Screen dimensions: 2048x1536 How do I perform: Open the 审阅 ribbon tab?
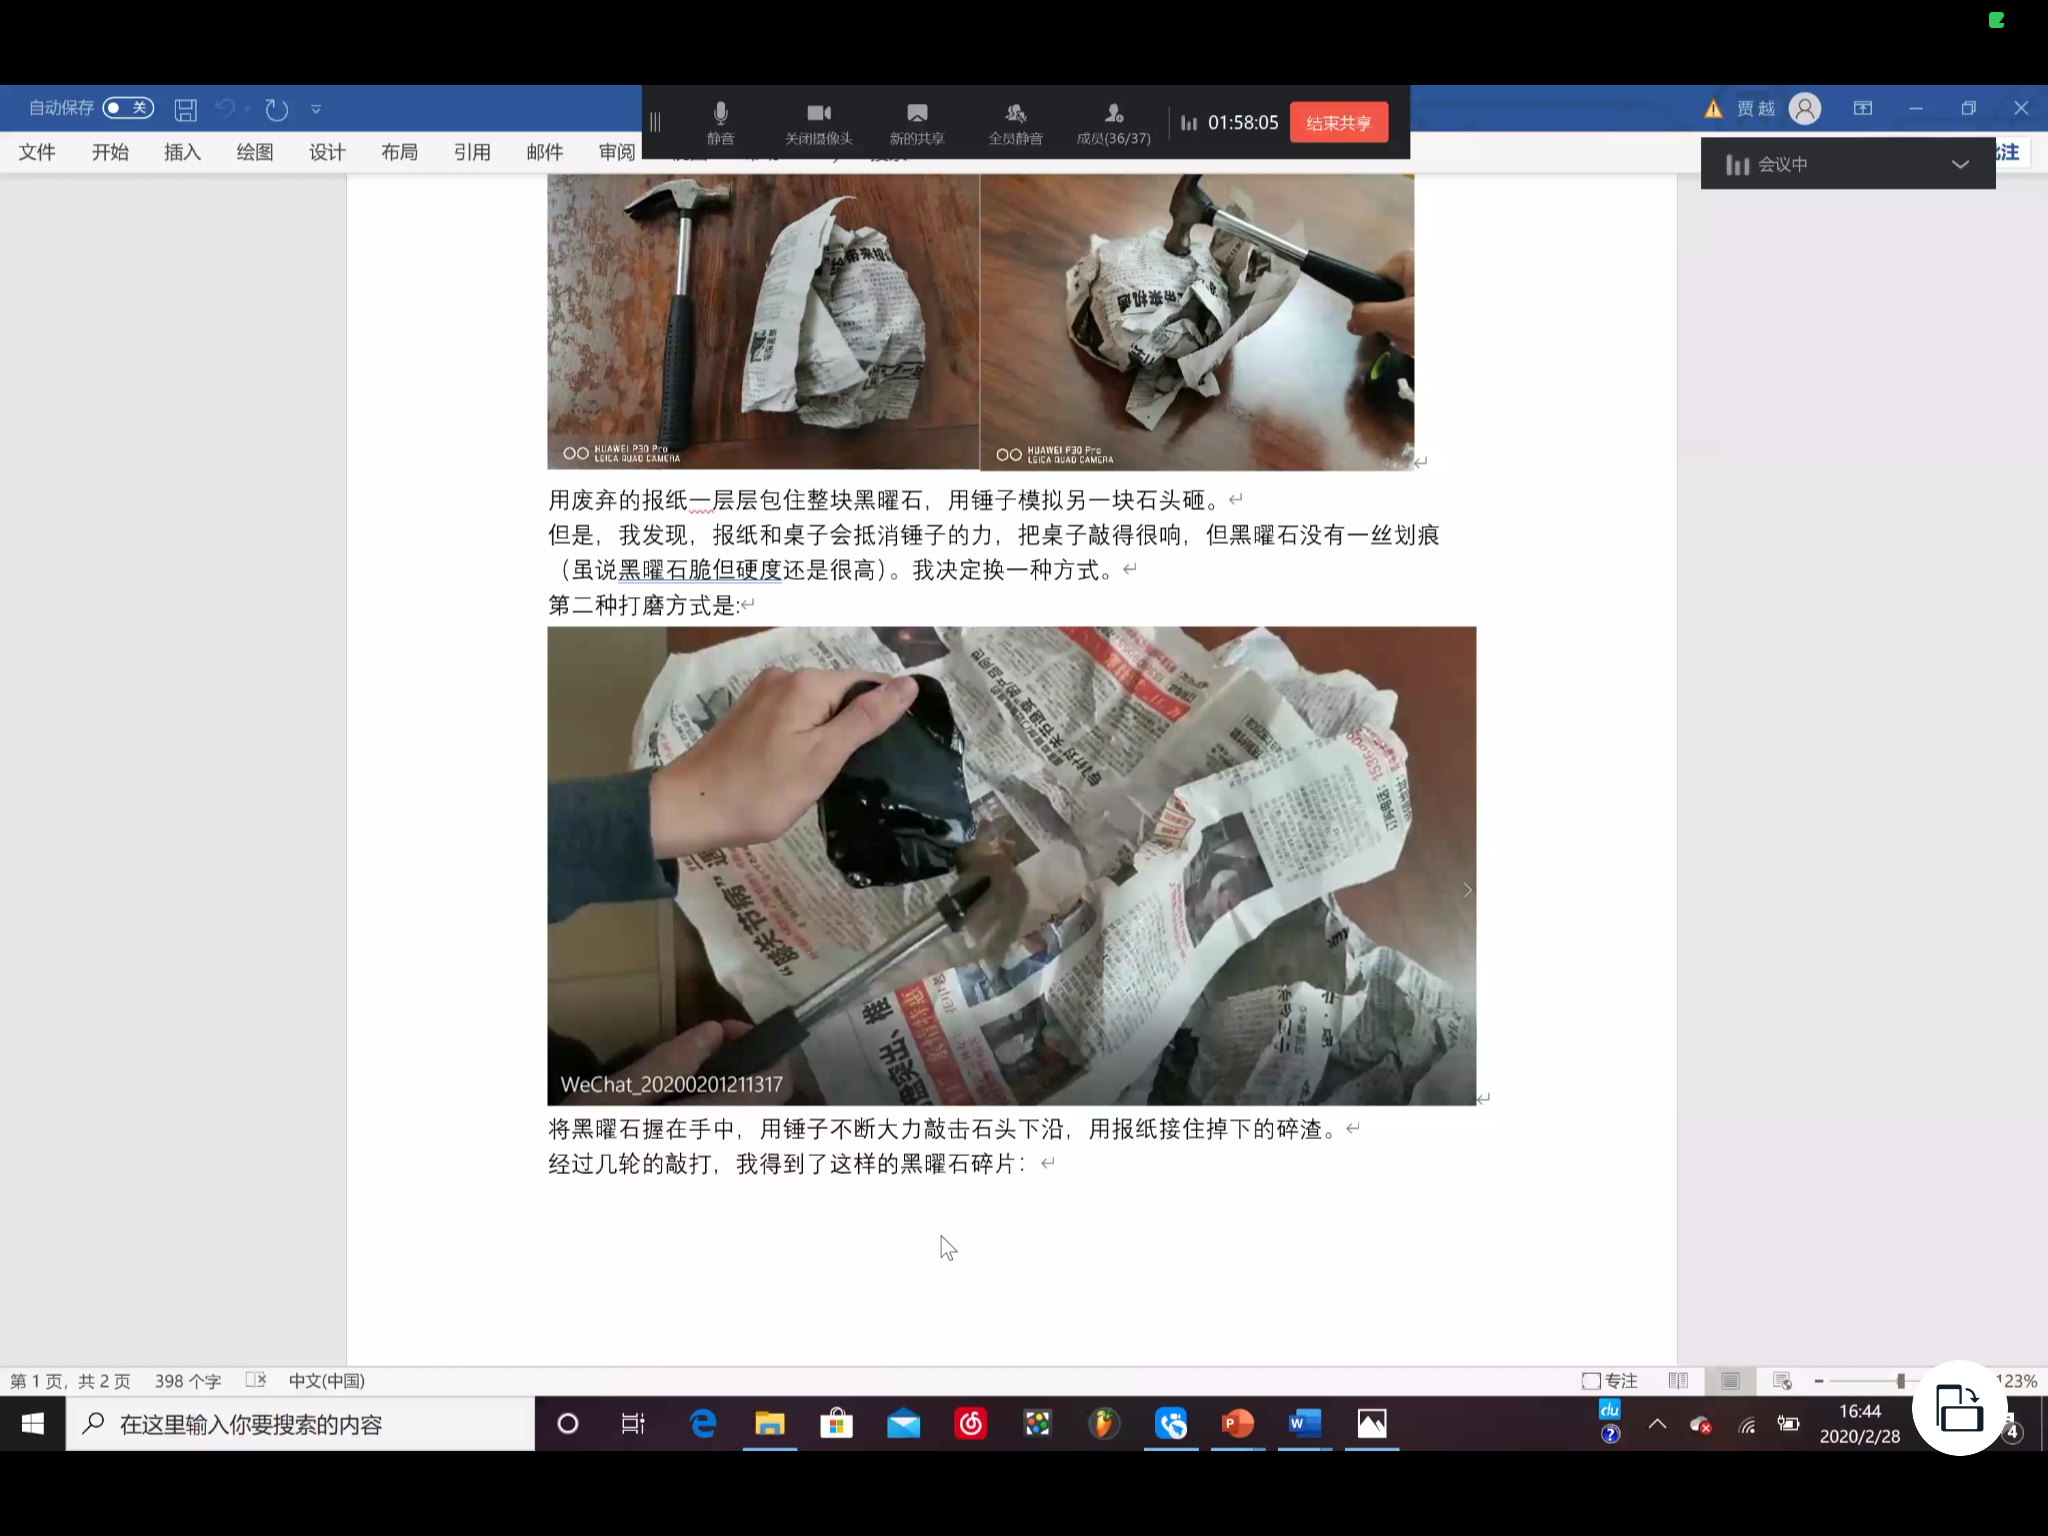[617, 152]
